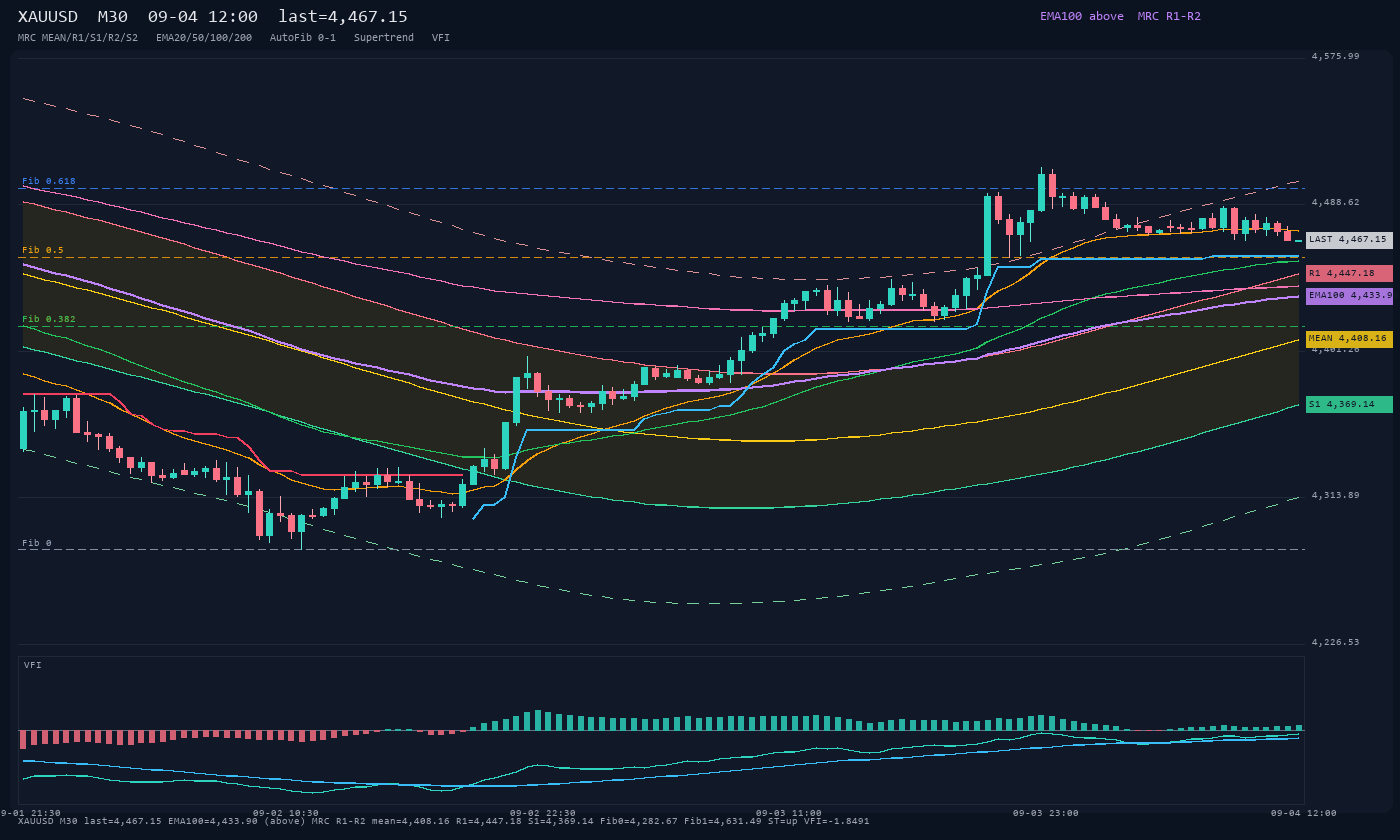Select the 09-03 23:00 time axis label

point(1046,813)
